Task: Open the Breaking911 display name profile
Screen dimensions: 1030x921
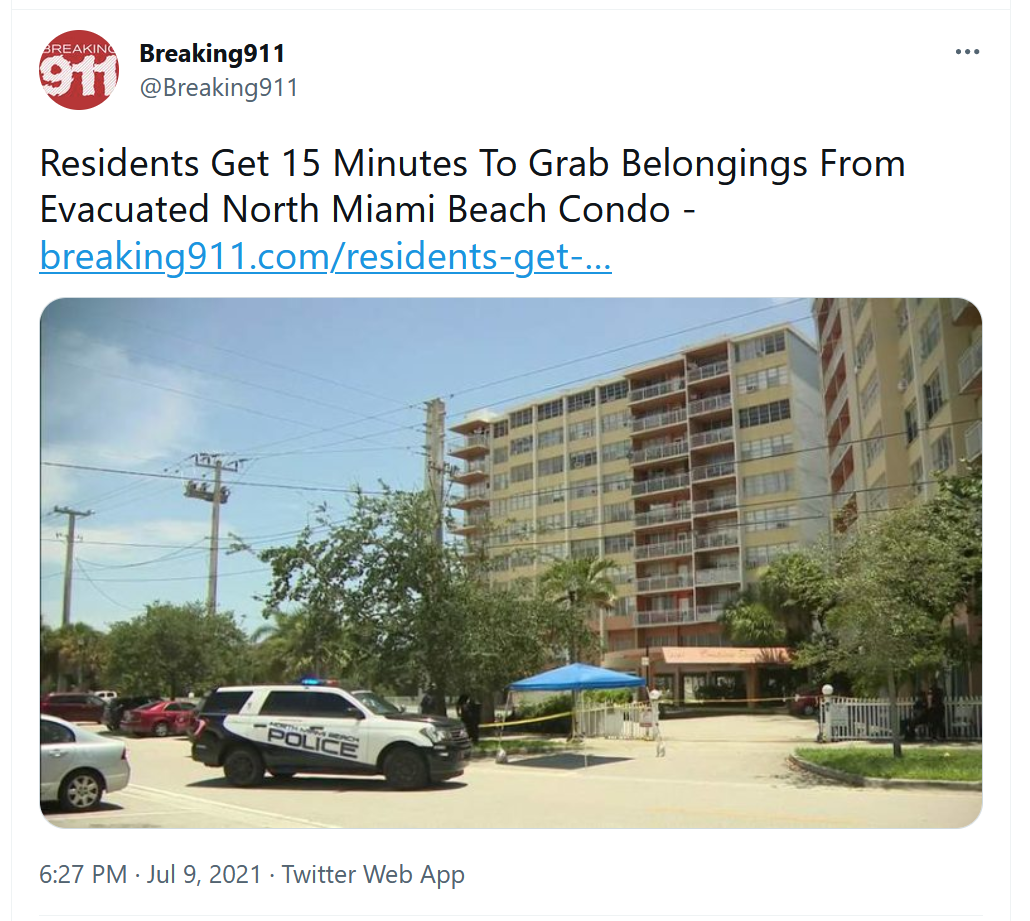Action: pyautogui.click(x=212, y=53)
